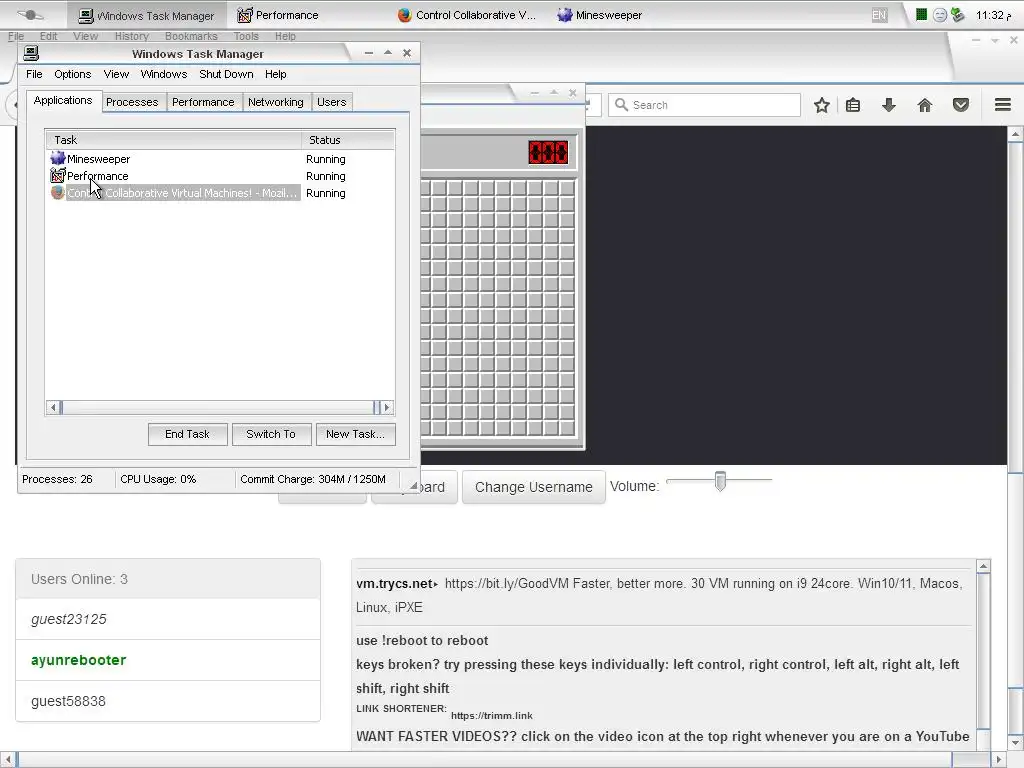
Task: Open the Firefox Tools menu
Action: click(246, 37)
